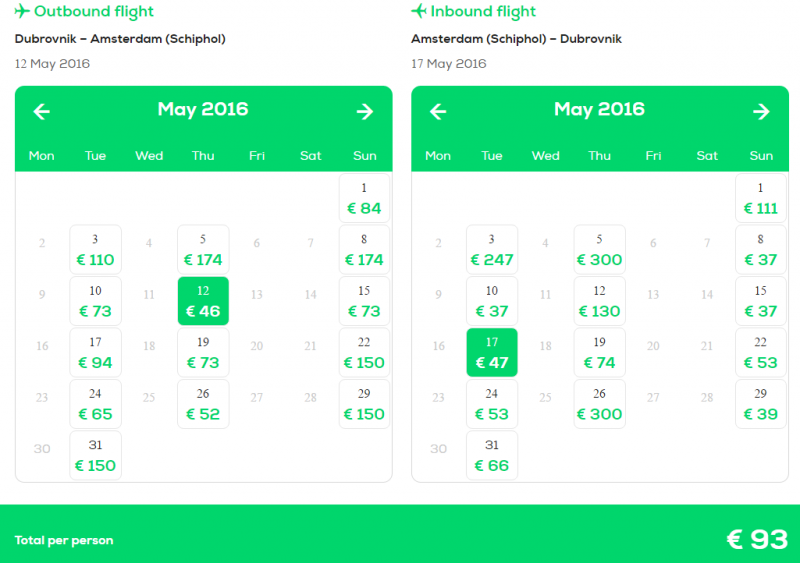This screenshot has height=563, width=800.
Task: Pick outbound 31 May fare of €150
Action: point(96,455)
